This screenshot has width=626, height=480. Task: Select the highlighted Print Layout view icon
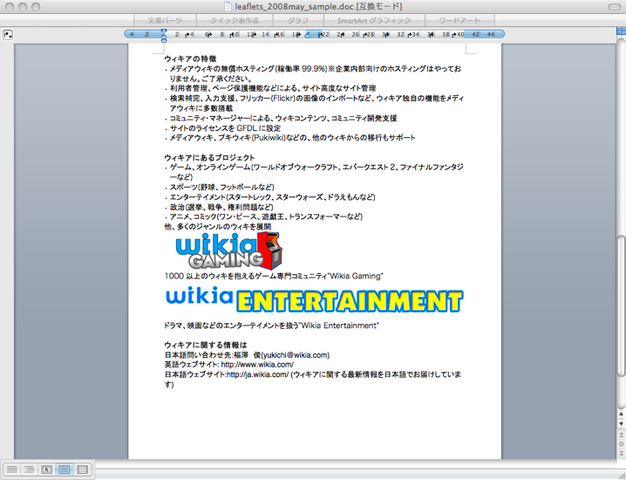tap(64, 469)
